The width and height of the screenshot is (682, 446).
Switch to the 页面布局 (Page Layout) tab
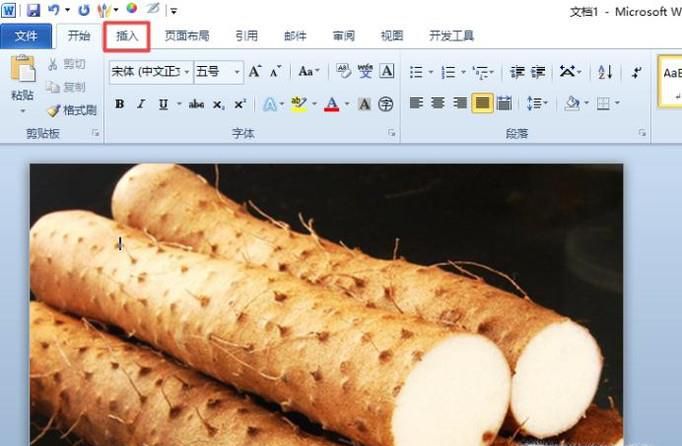point(187,36)
